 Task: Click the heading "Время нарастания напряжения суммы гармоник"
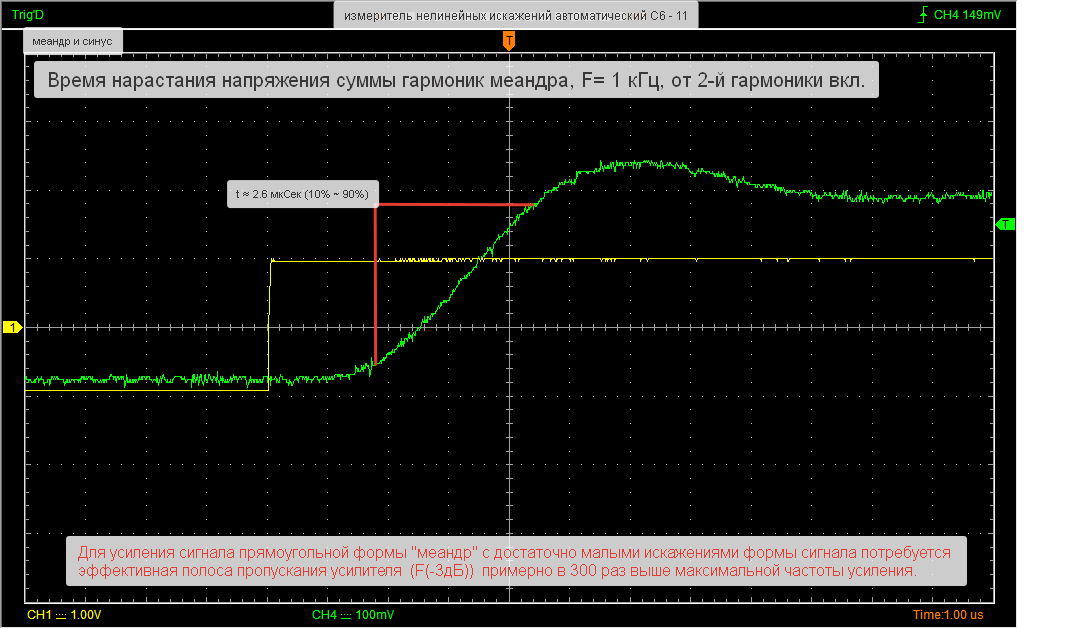click(456, 80)
